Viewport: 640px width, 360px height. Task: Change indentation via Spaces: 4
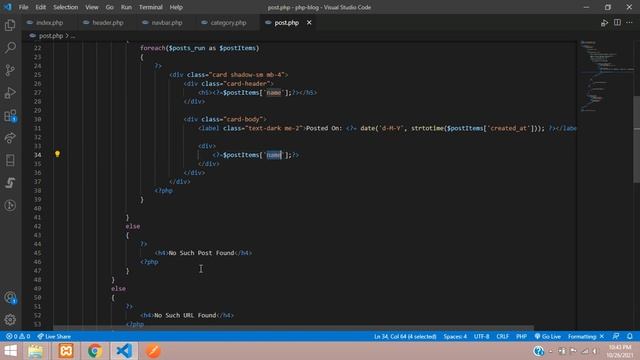455,336
